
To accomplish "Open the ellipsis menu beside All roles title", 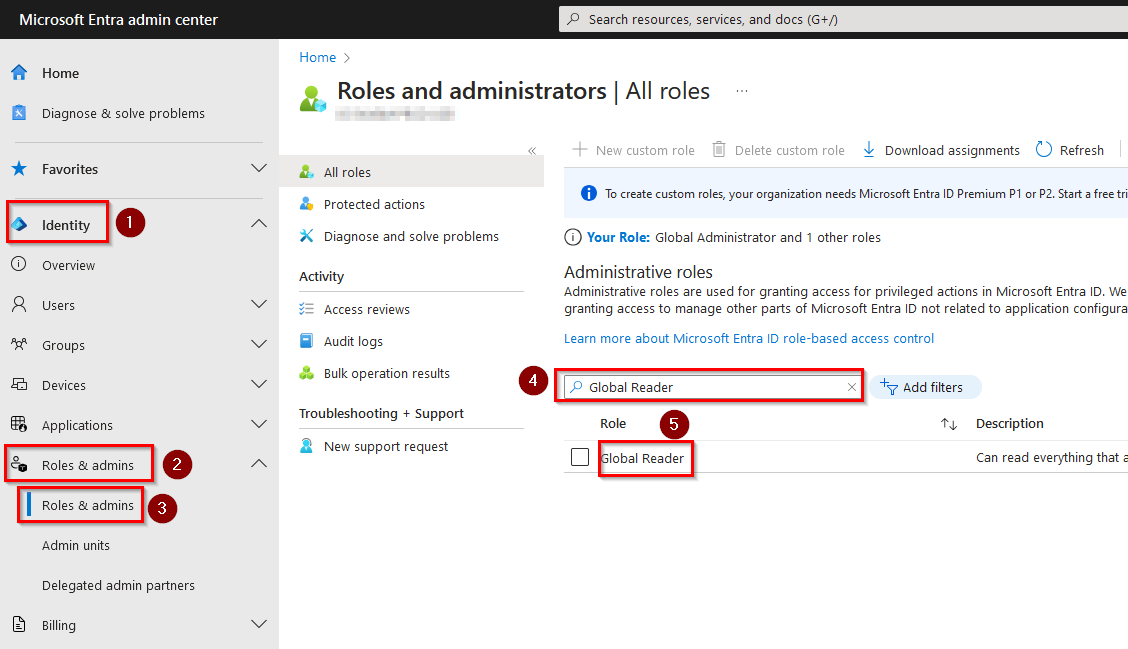I will point(742,91).
